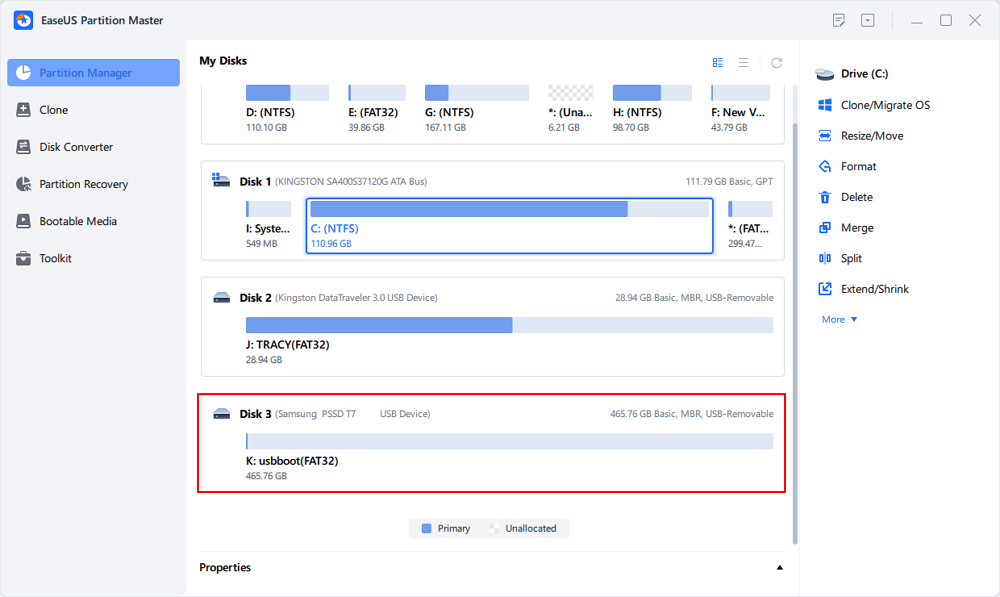Image resolution: width=1000 pixels, height=597 pixels.
Task: Choose Resize/Move for drive C
Action: click(x=872, y=135)
